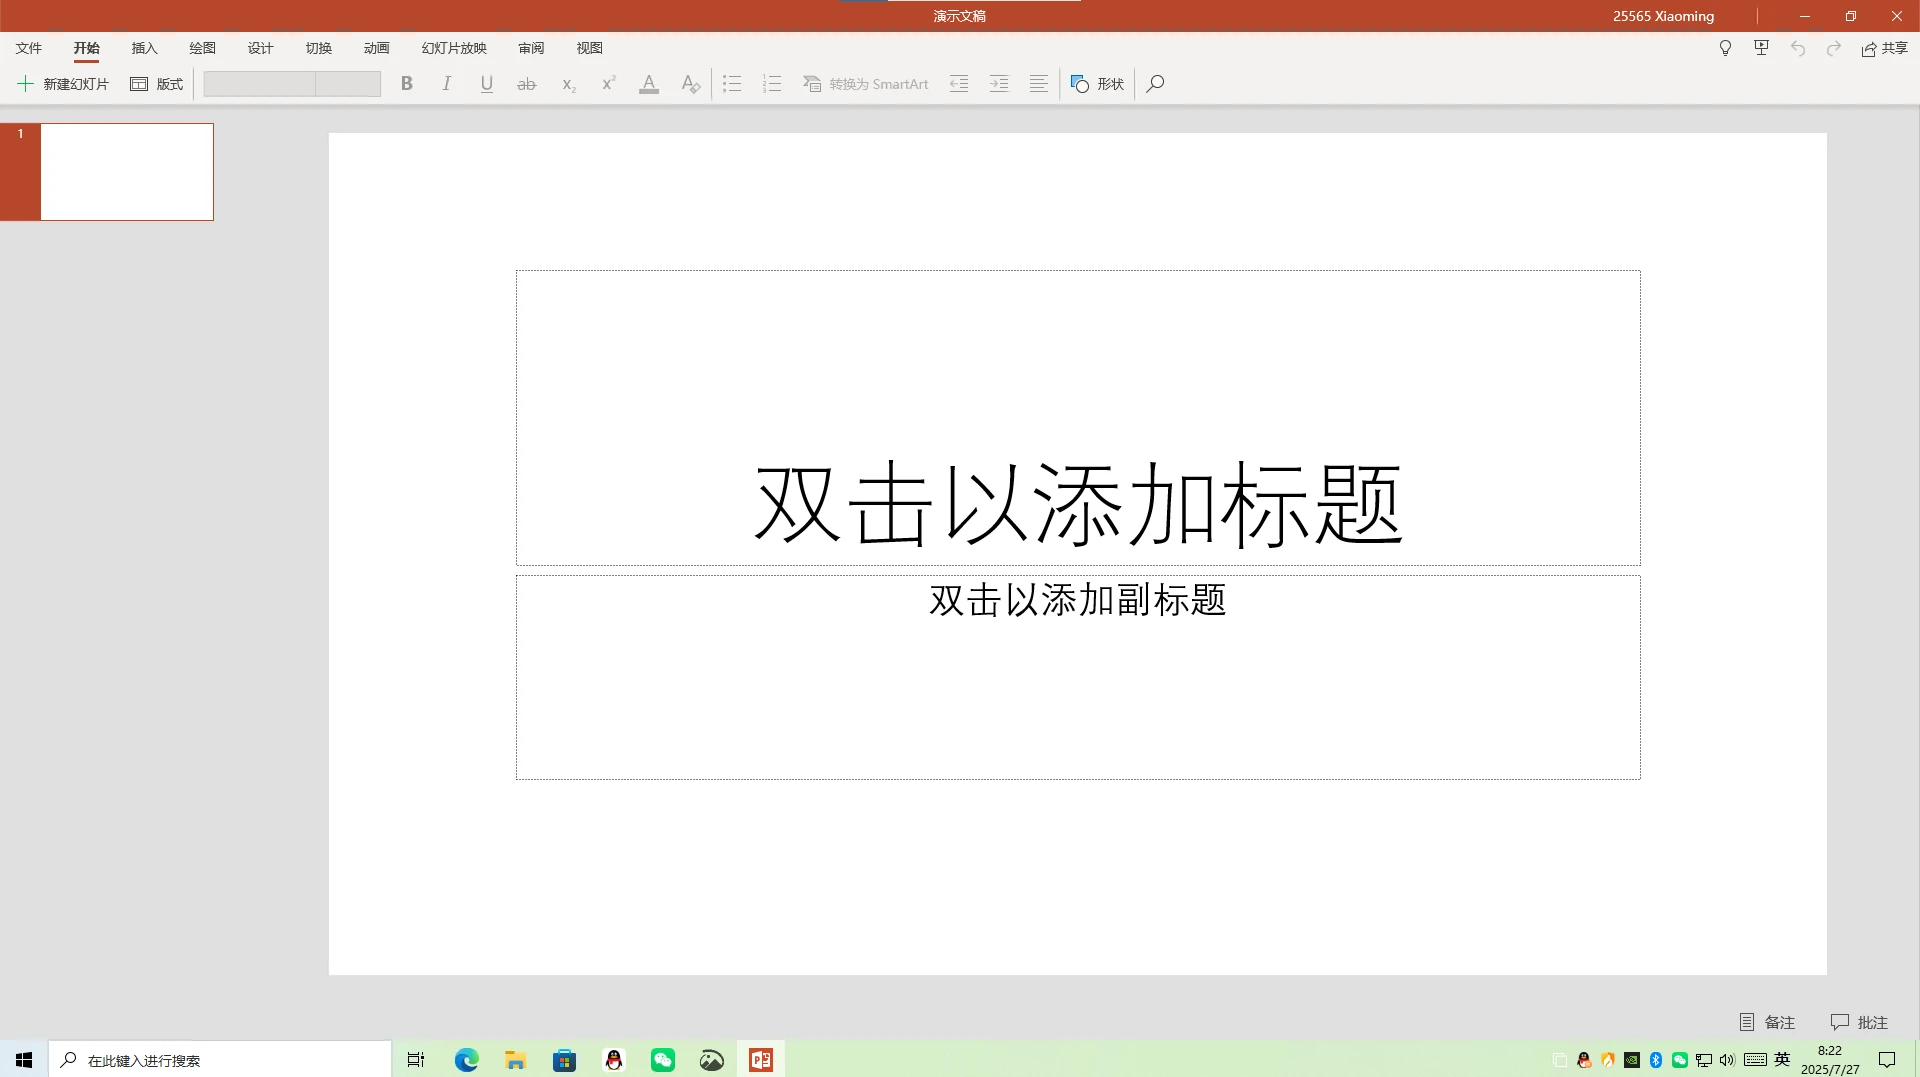Image resolution: width=1920 pixels, height=1077 pixels.
Task: Open the 版式 layout dropdown
Action: pos(157,84)
